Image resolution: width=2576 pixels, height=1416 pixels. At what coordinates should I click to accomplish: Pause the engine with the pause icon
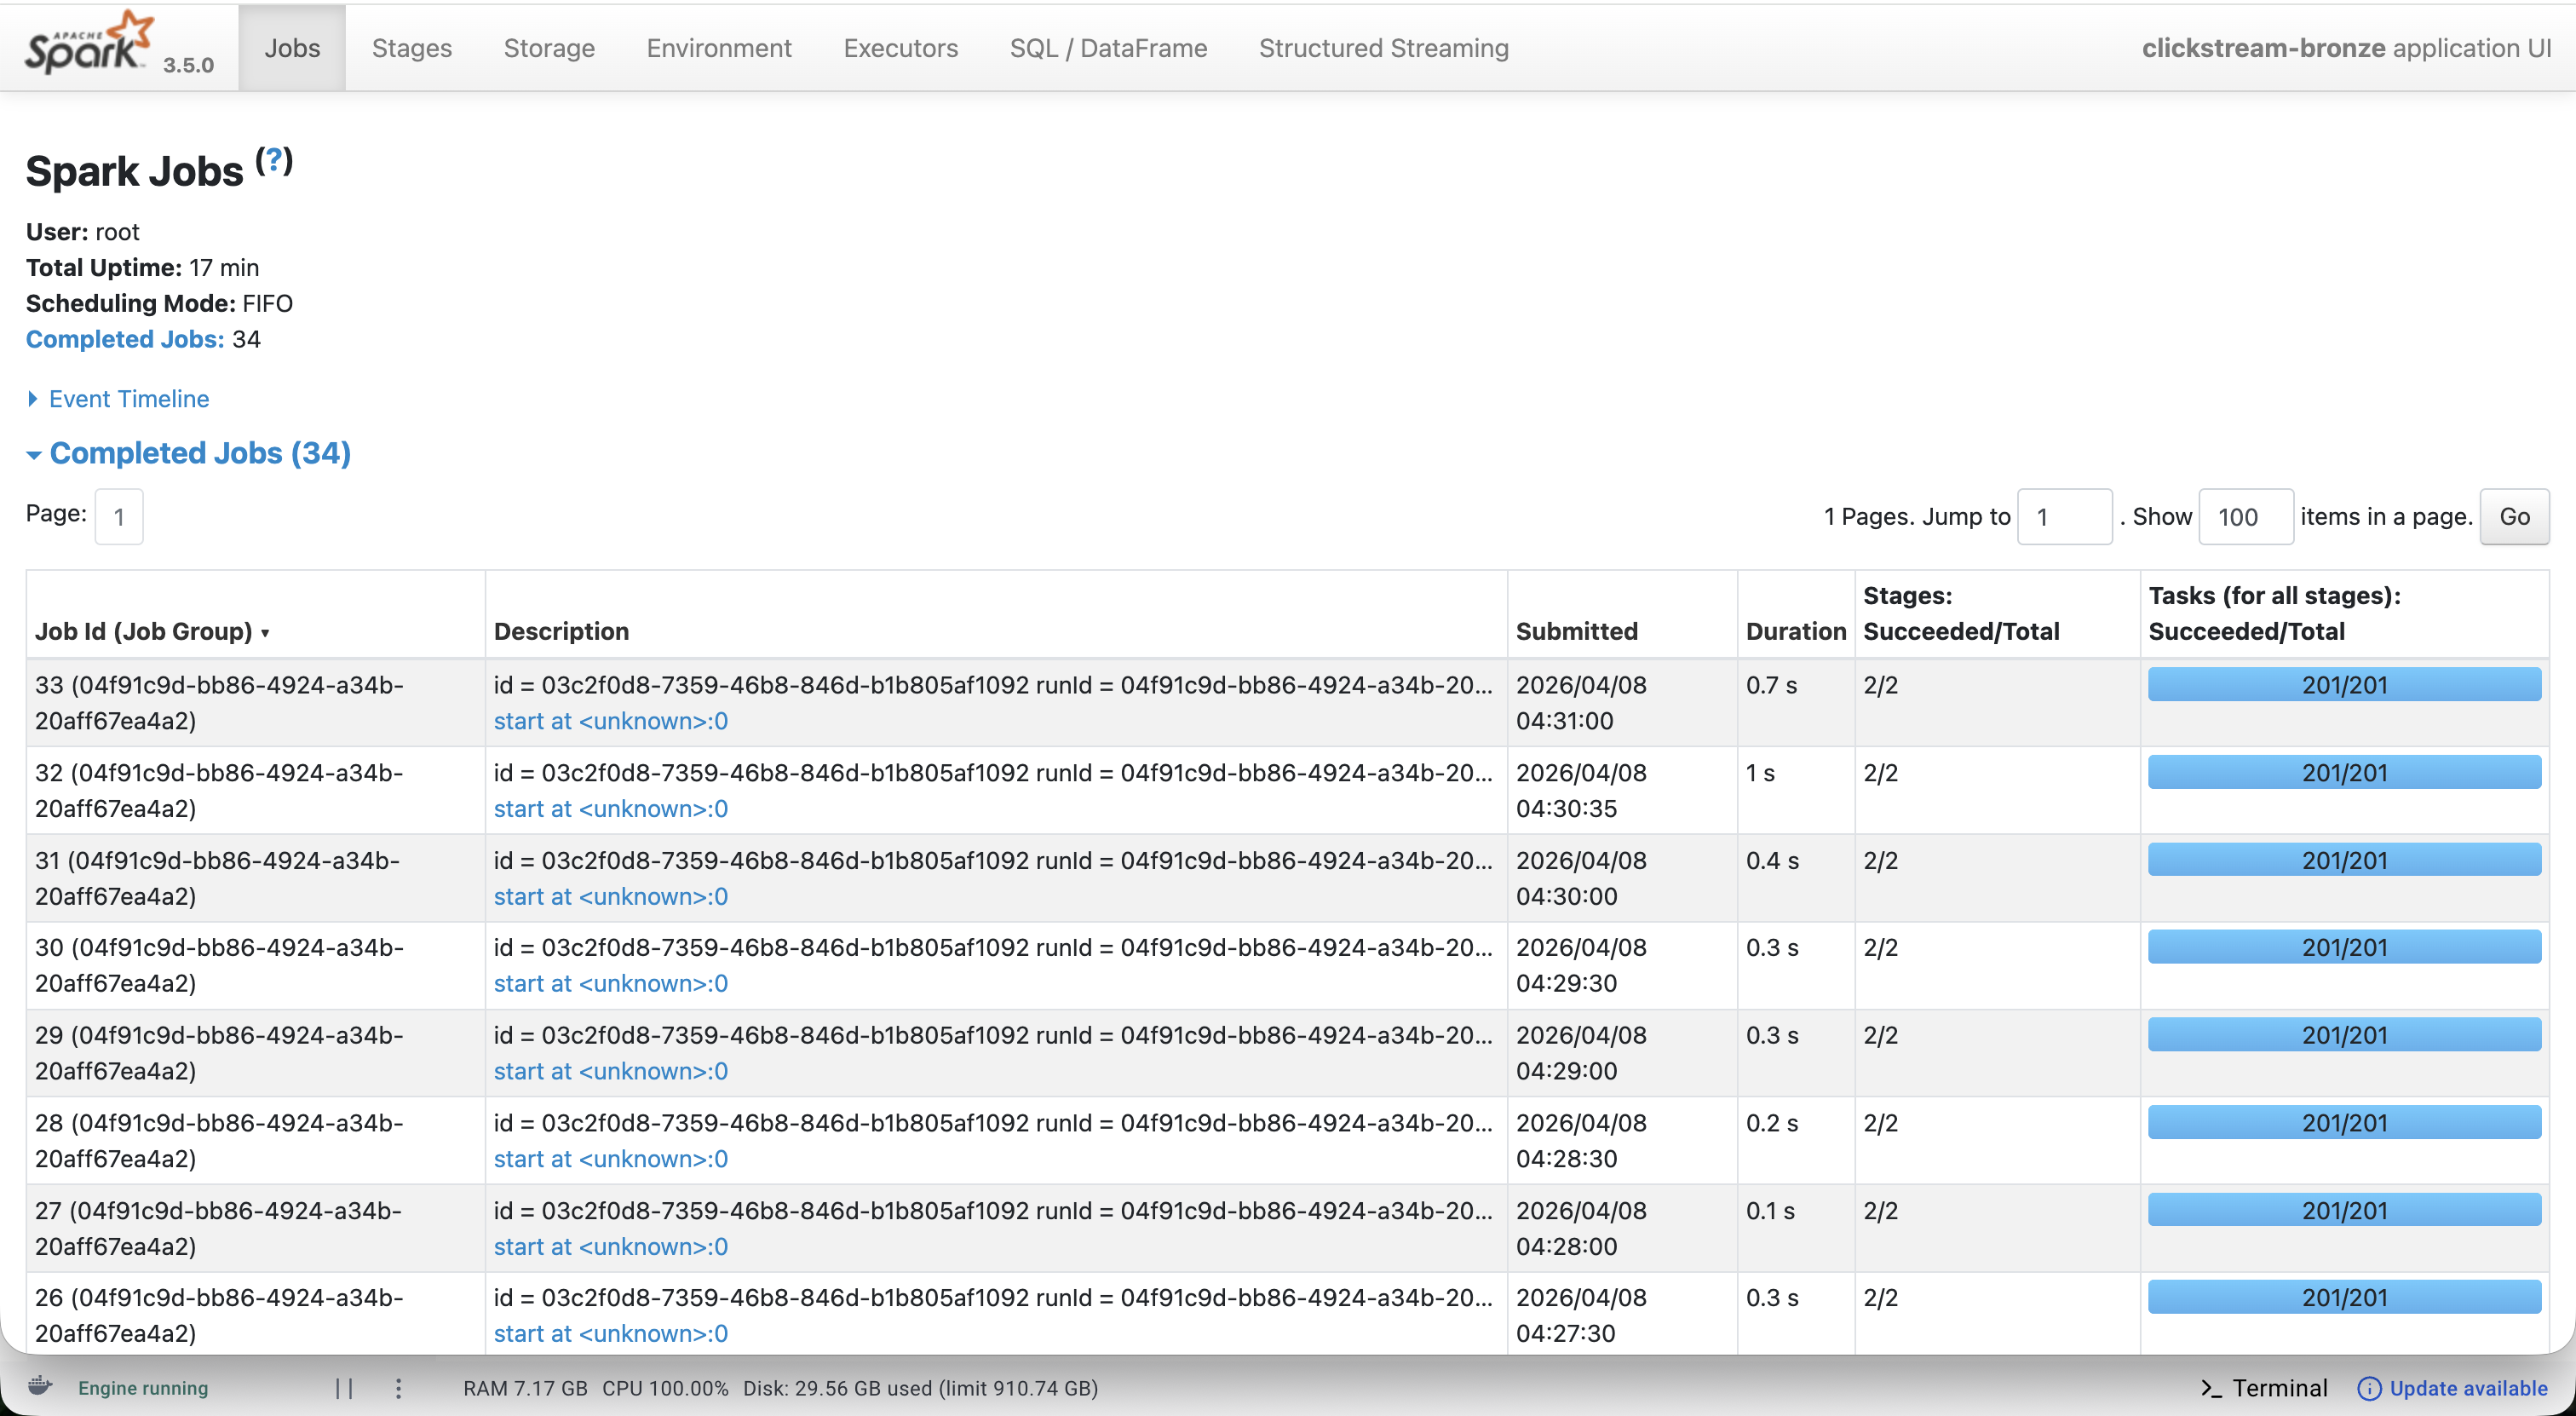(344, 1388)
